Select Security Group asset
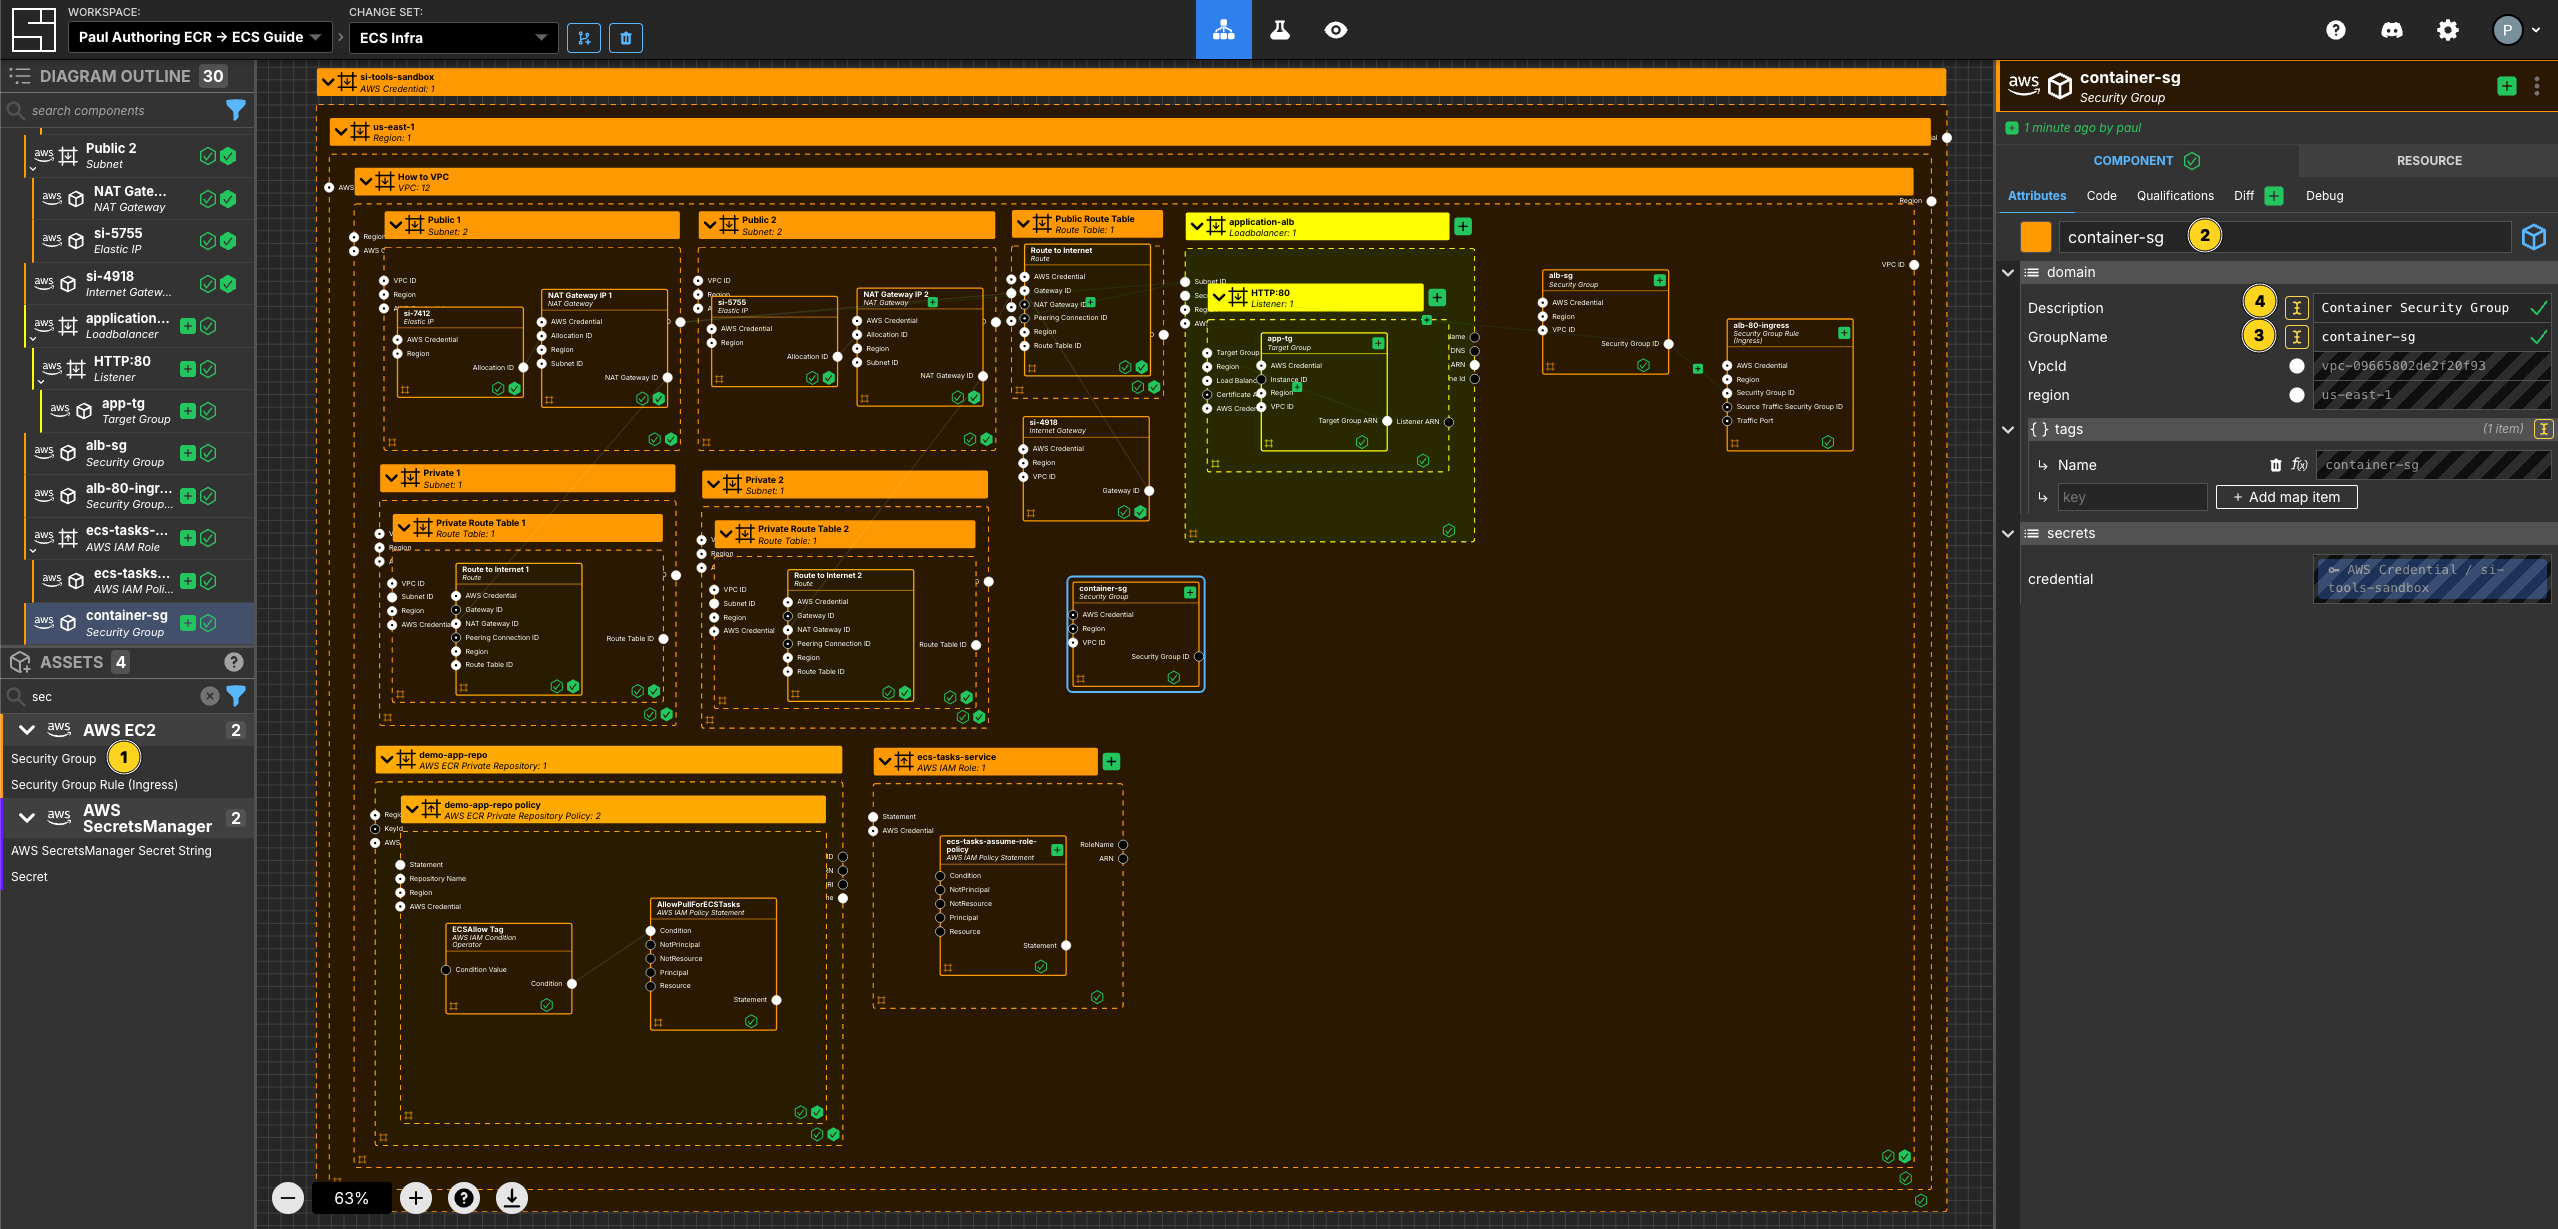 click(53, 759)
